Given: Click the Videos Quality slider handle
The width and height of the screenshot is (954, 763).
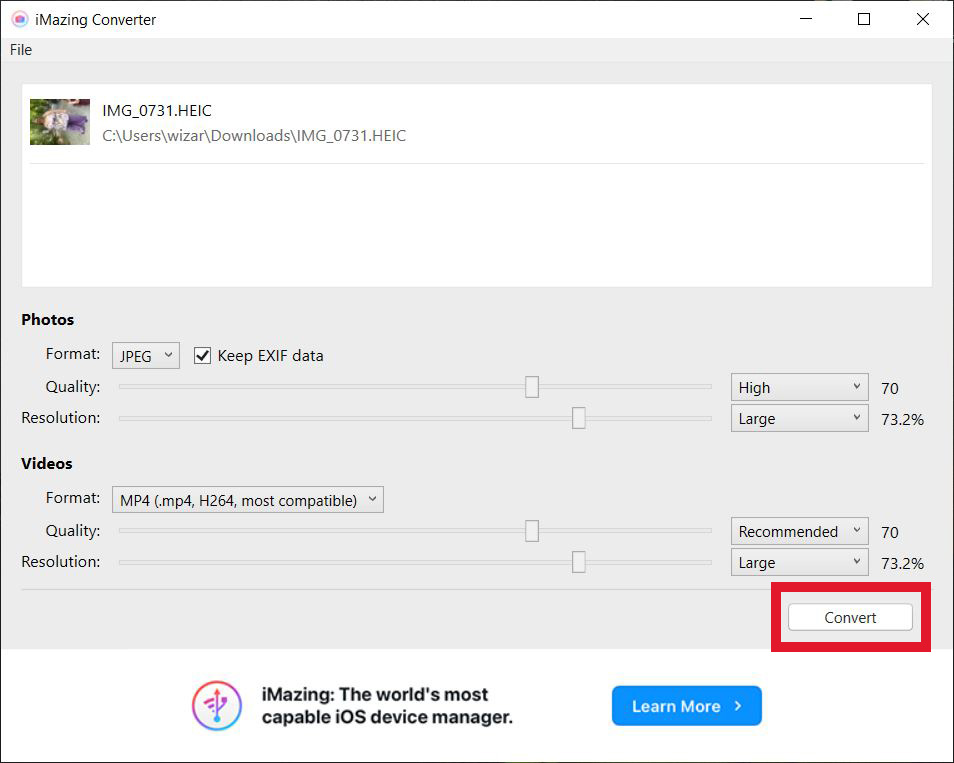Looking at the screenshot, I should click(532, 531).
